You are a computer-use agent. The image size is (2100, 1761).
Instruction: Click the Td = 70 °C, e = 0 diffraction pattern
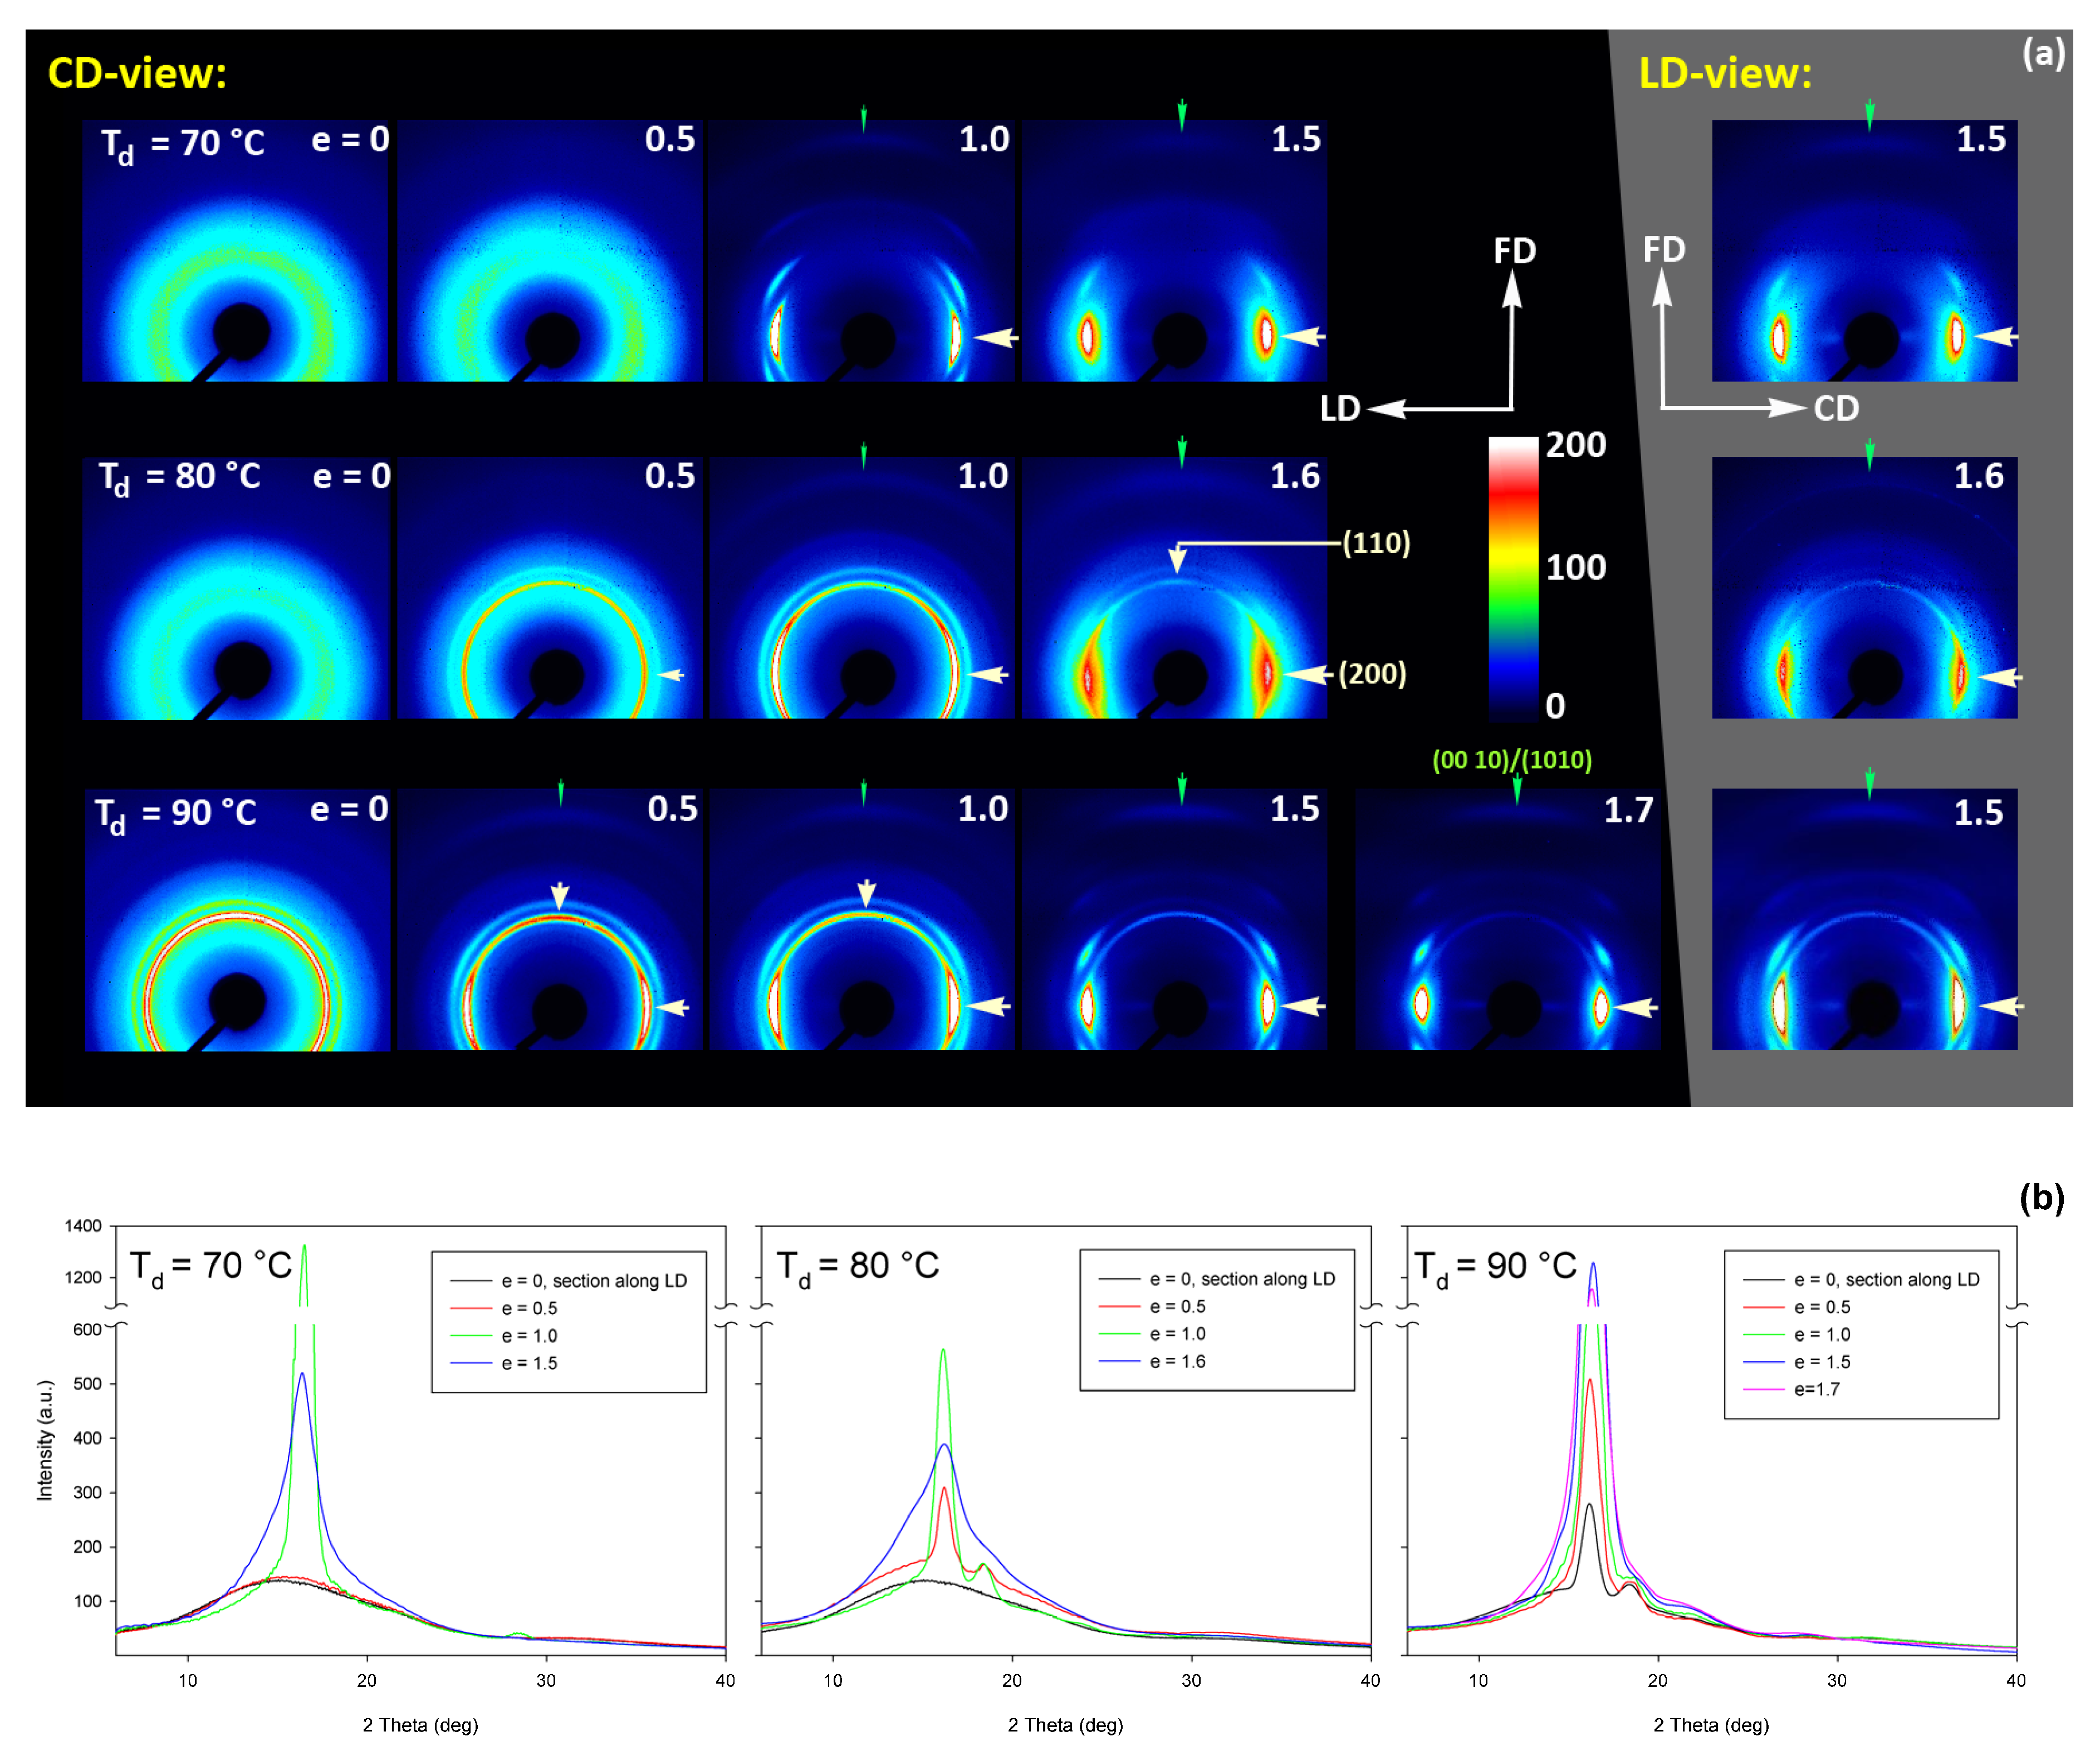[x=234, y=250]
